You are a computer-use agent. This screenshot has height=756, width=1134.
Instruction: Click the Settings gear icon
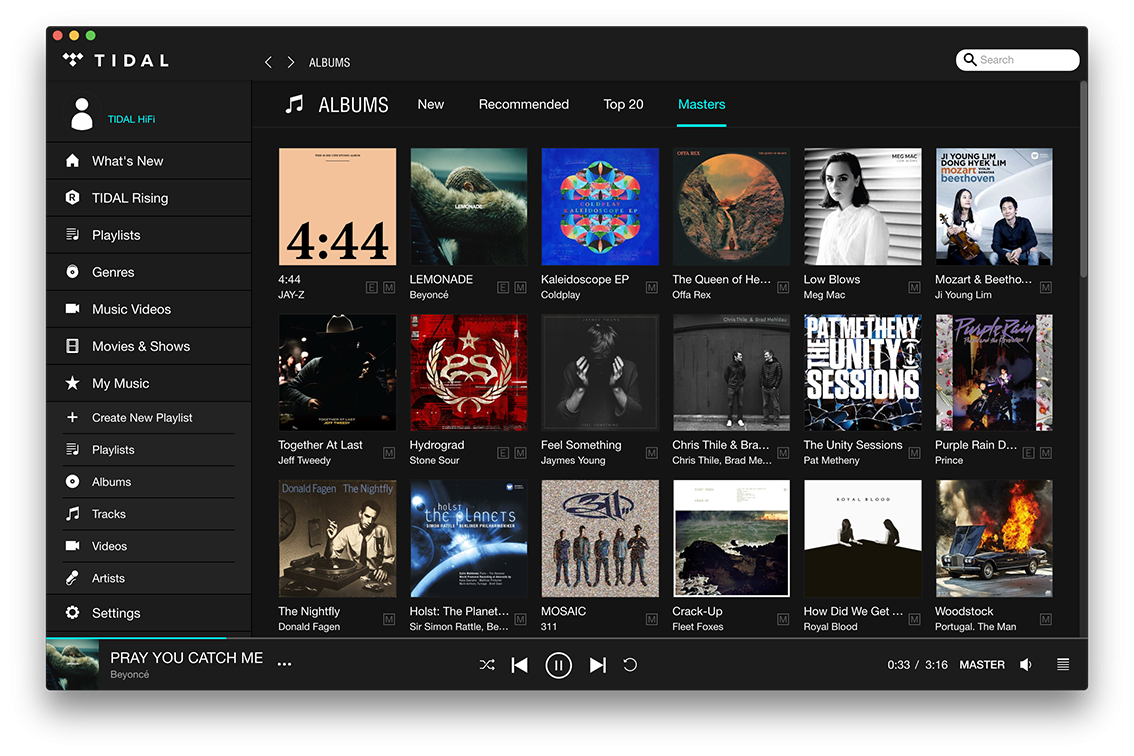click(x=72, y=613)
